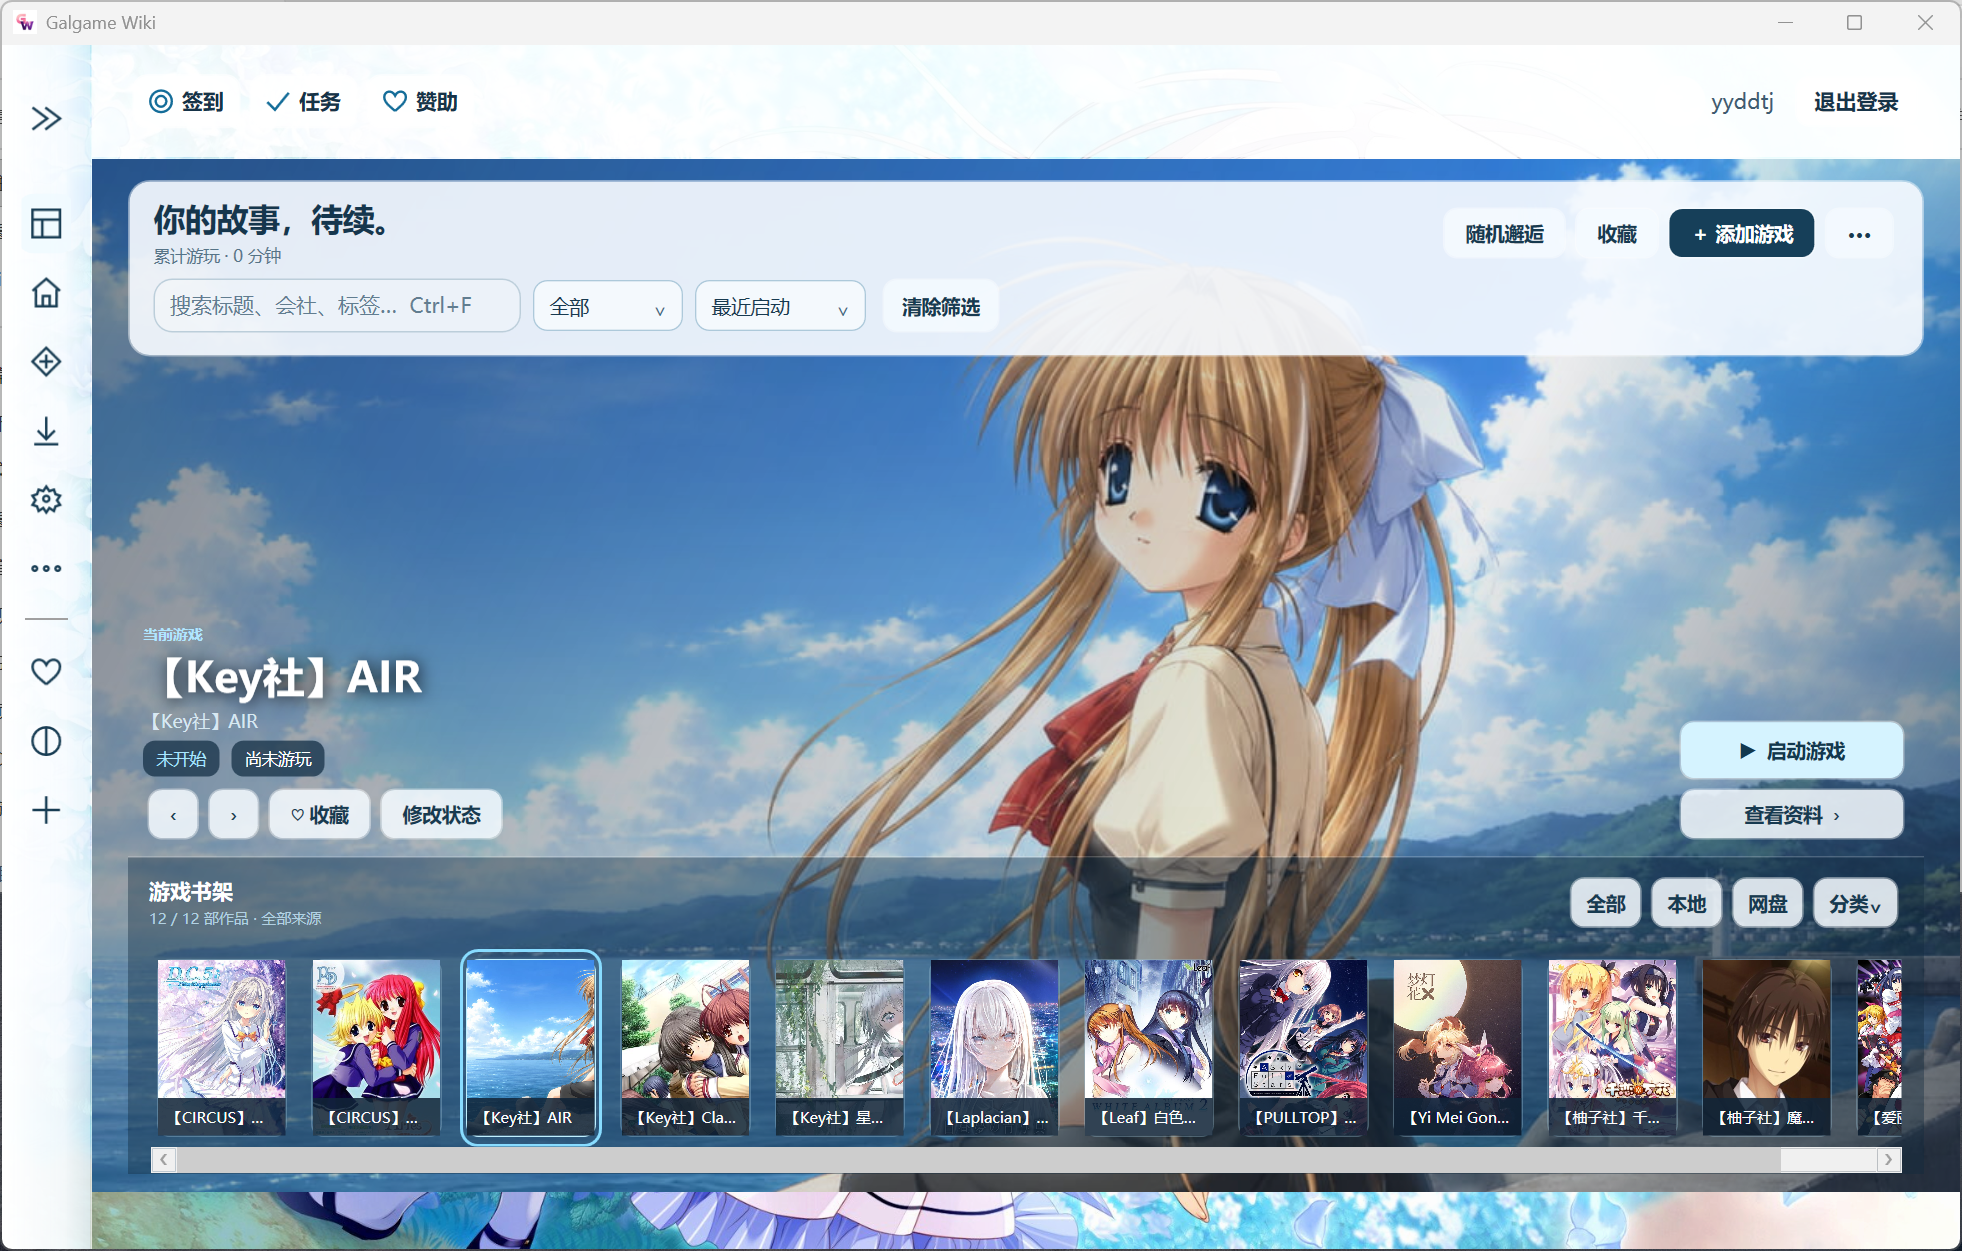Click 清除筛选 clear filters
This screenshot has width=1962, height=1251.
click(x=940, y=306)
